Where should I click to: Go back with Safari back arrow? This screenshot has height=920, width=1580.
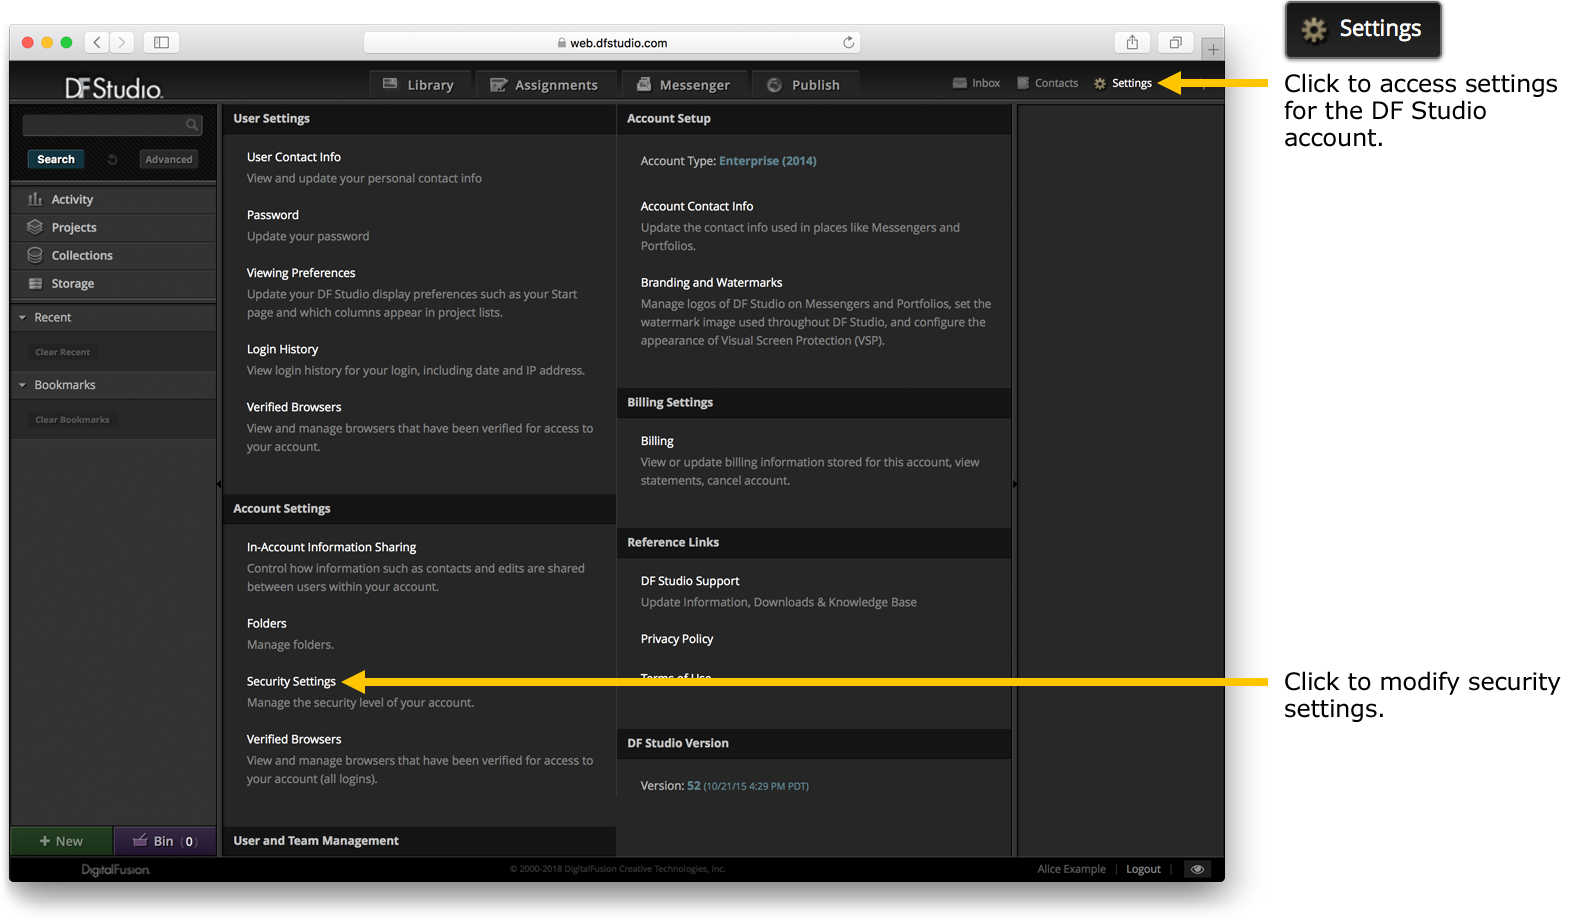97,42
